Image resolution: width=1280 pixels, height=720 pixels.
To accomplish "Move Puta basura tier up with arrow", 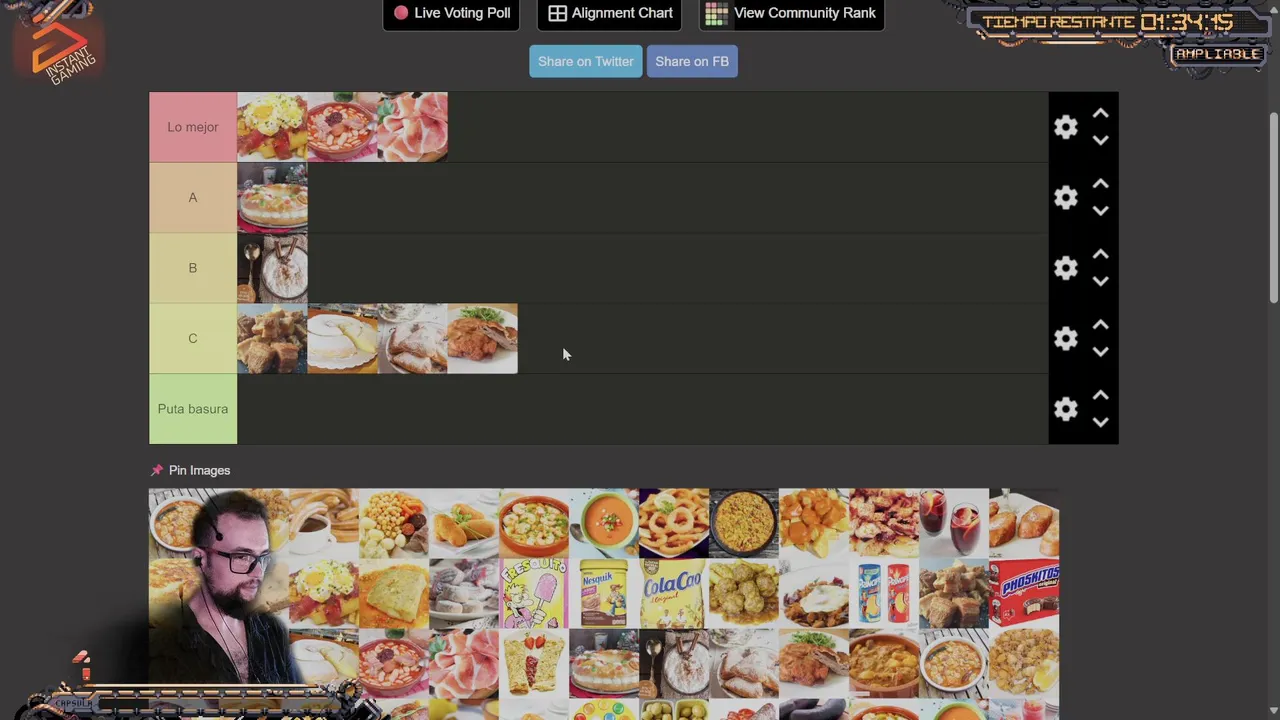I will 1100,396.
